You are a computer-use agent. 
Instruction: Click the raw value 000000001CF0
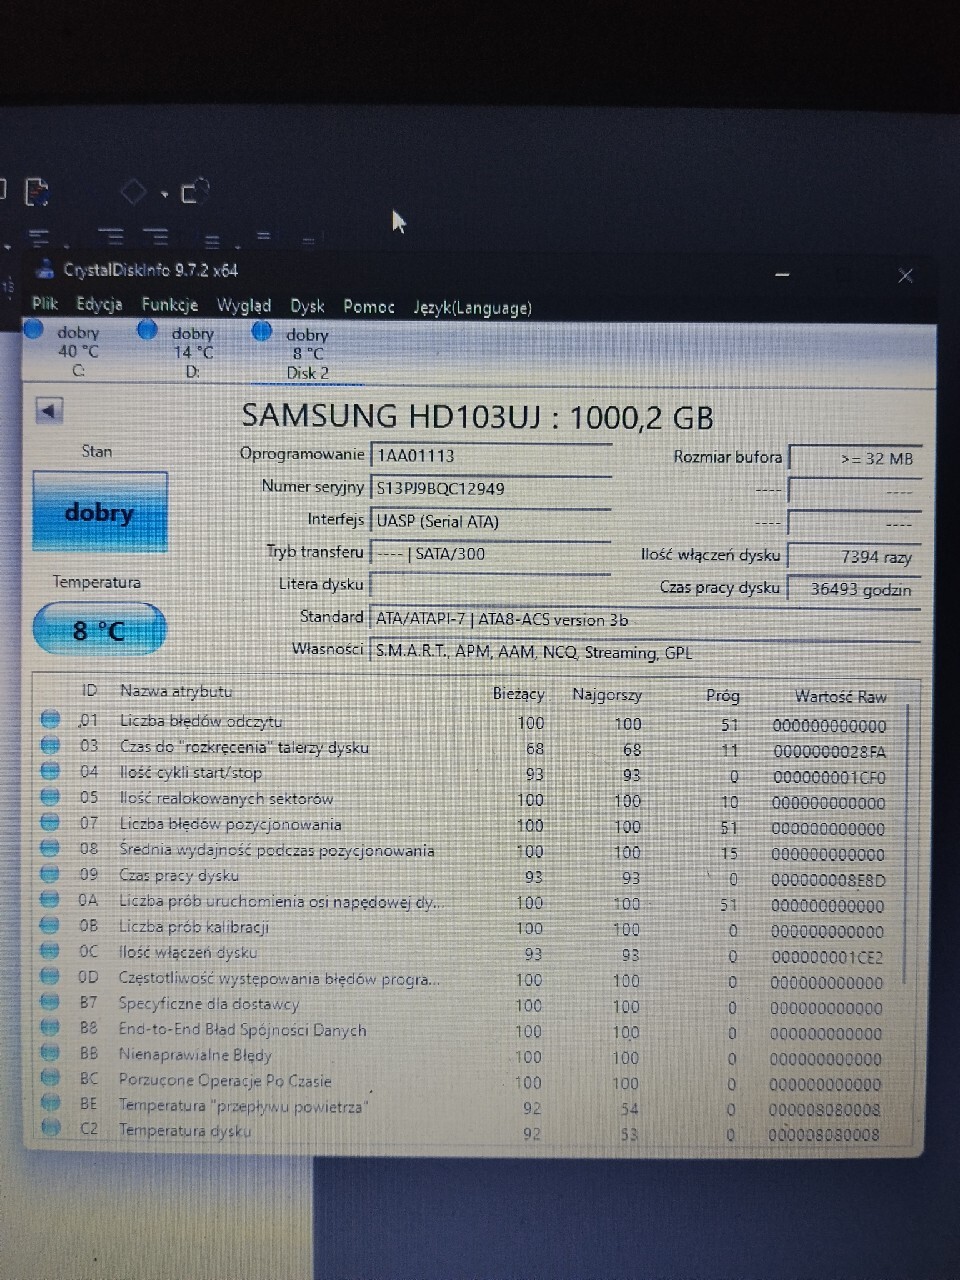tap(829, 777)
